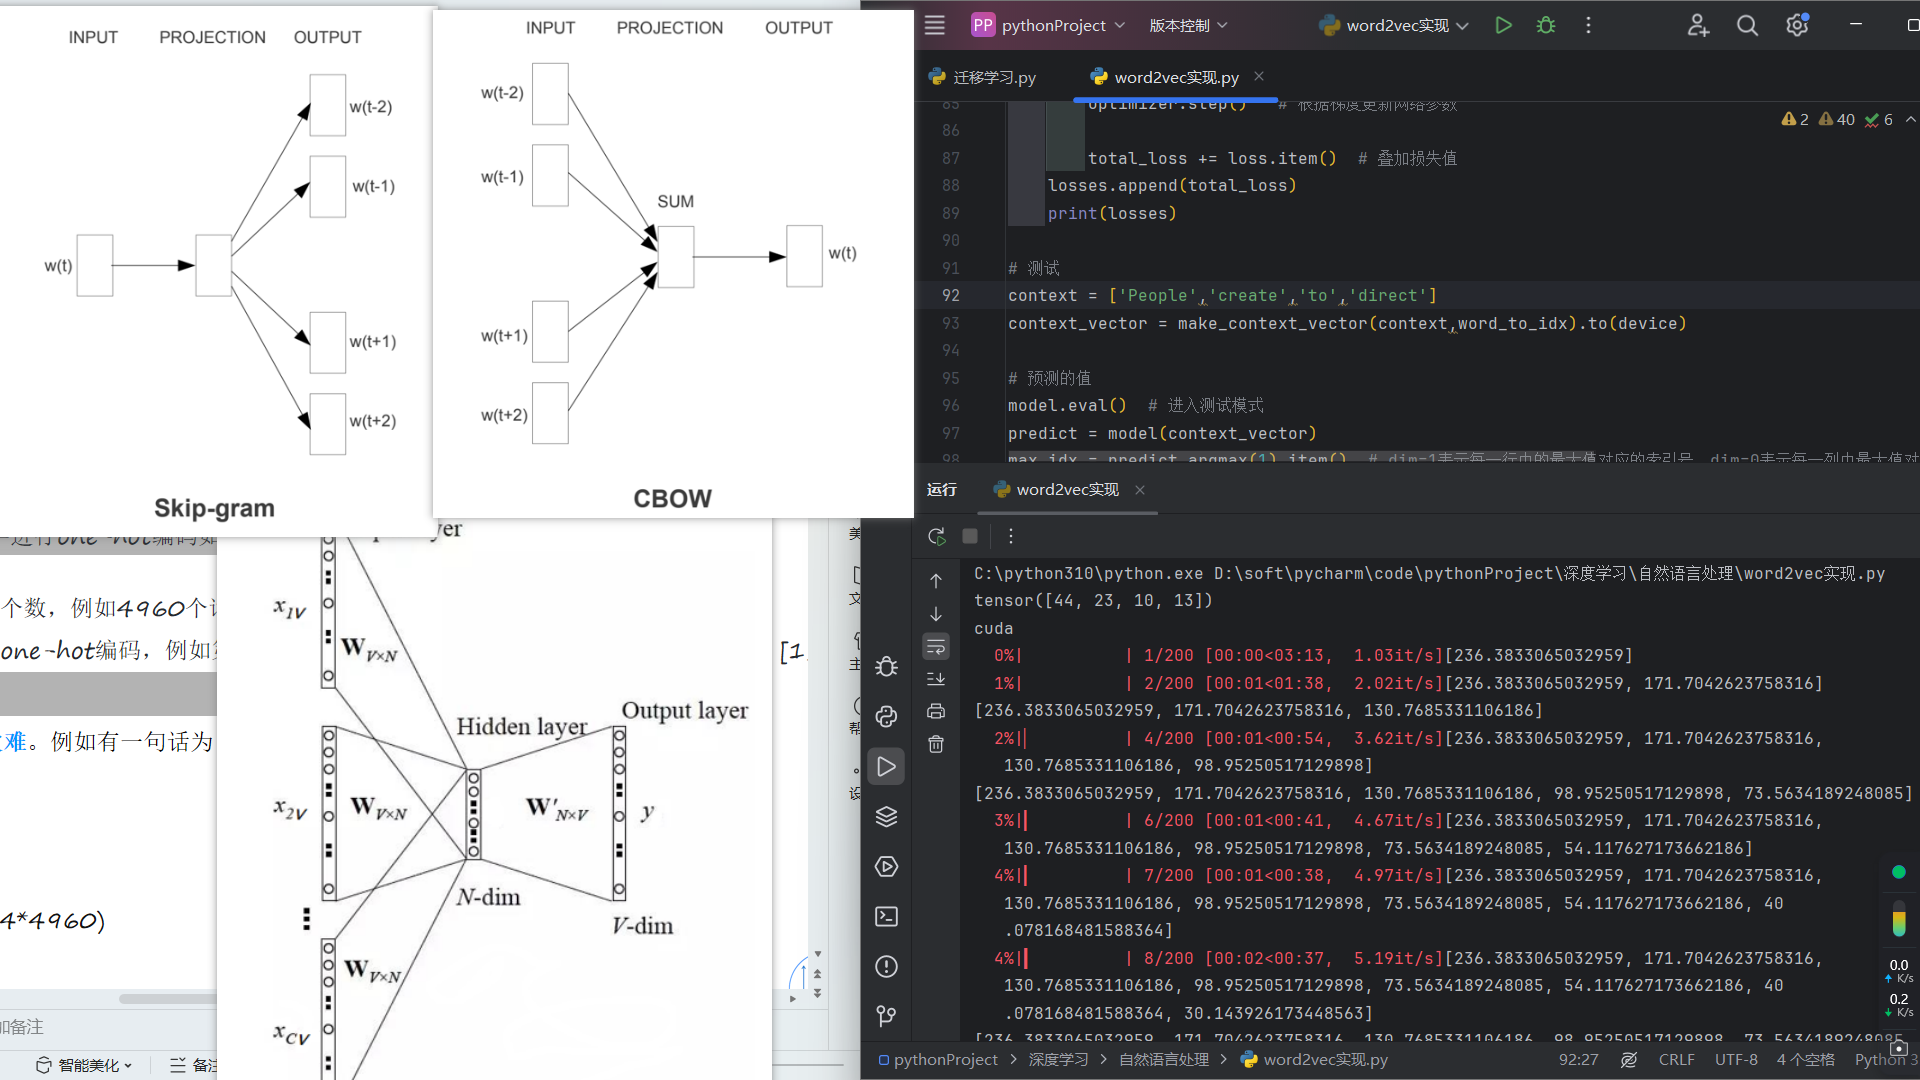Screen dimensions: 1920x1080
Task: Toggle scroll to end of console output
Action: 936,679
